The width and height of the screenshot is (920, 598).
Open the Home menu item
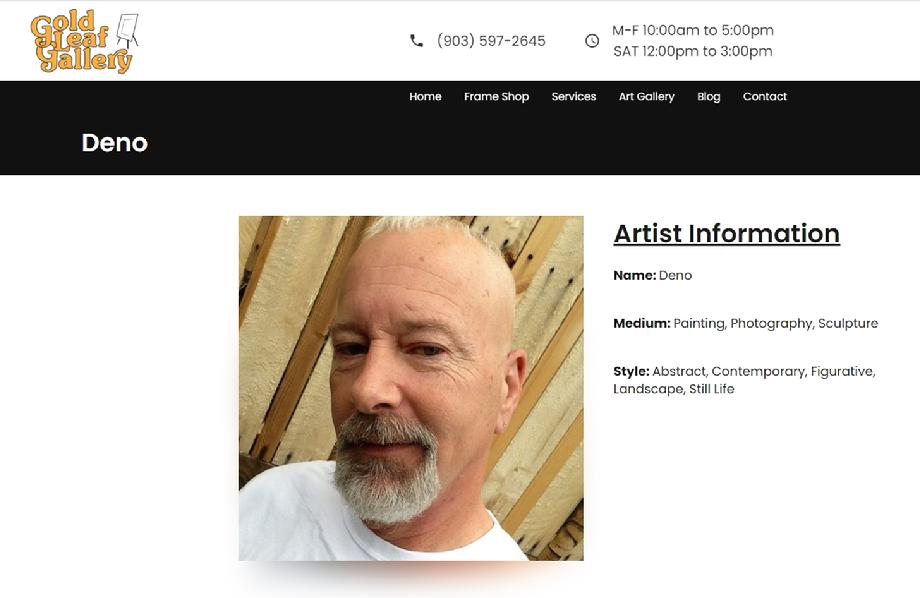click(x=425, y=96)
